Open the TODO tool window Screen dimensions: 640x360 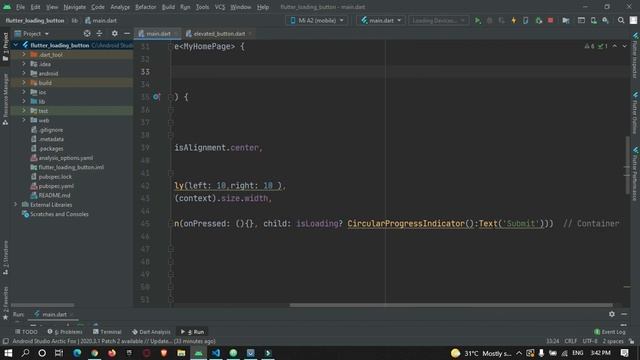pyautogui.click(x=26, y=332)
